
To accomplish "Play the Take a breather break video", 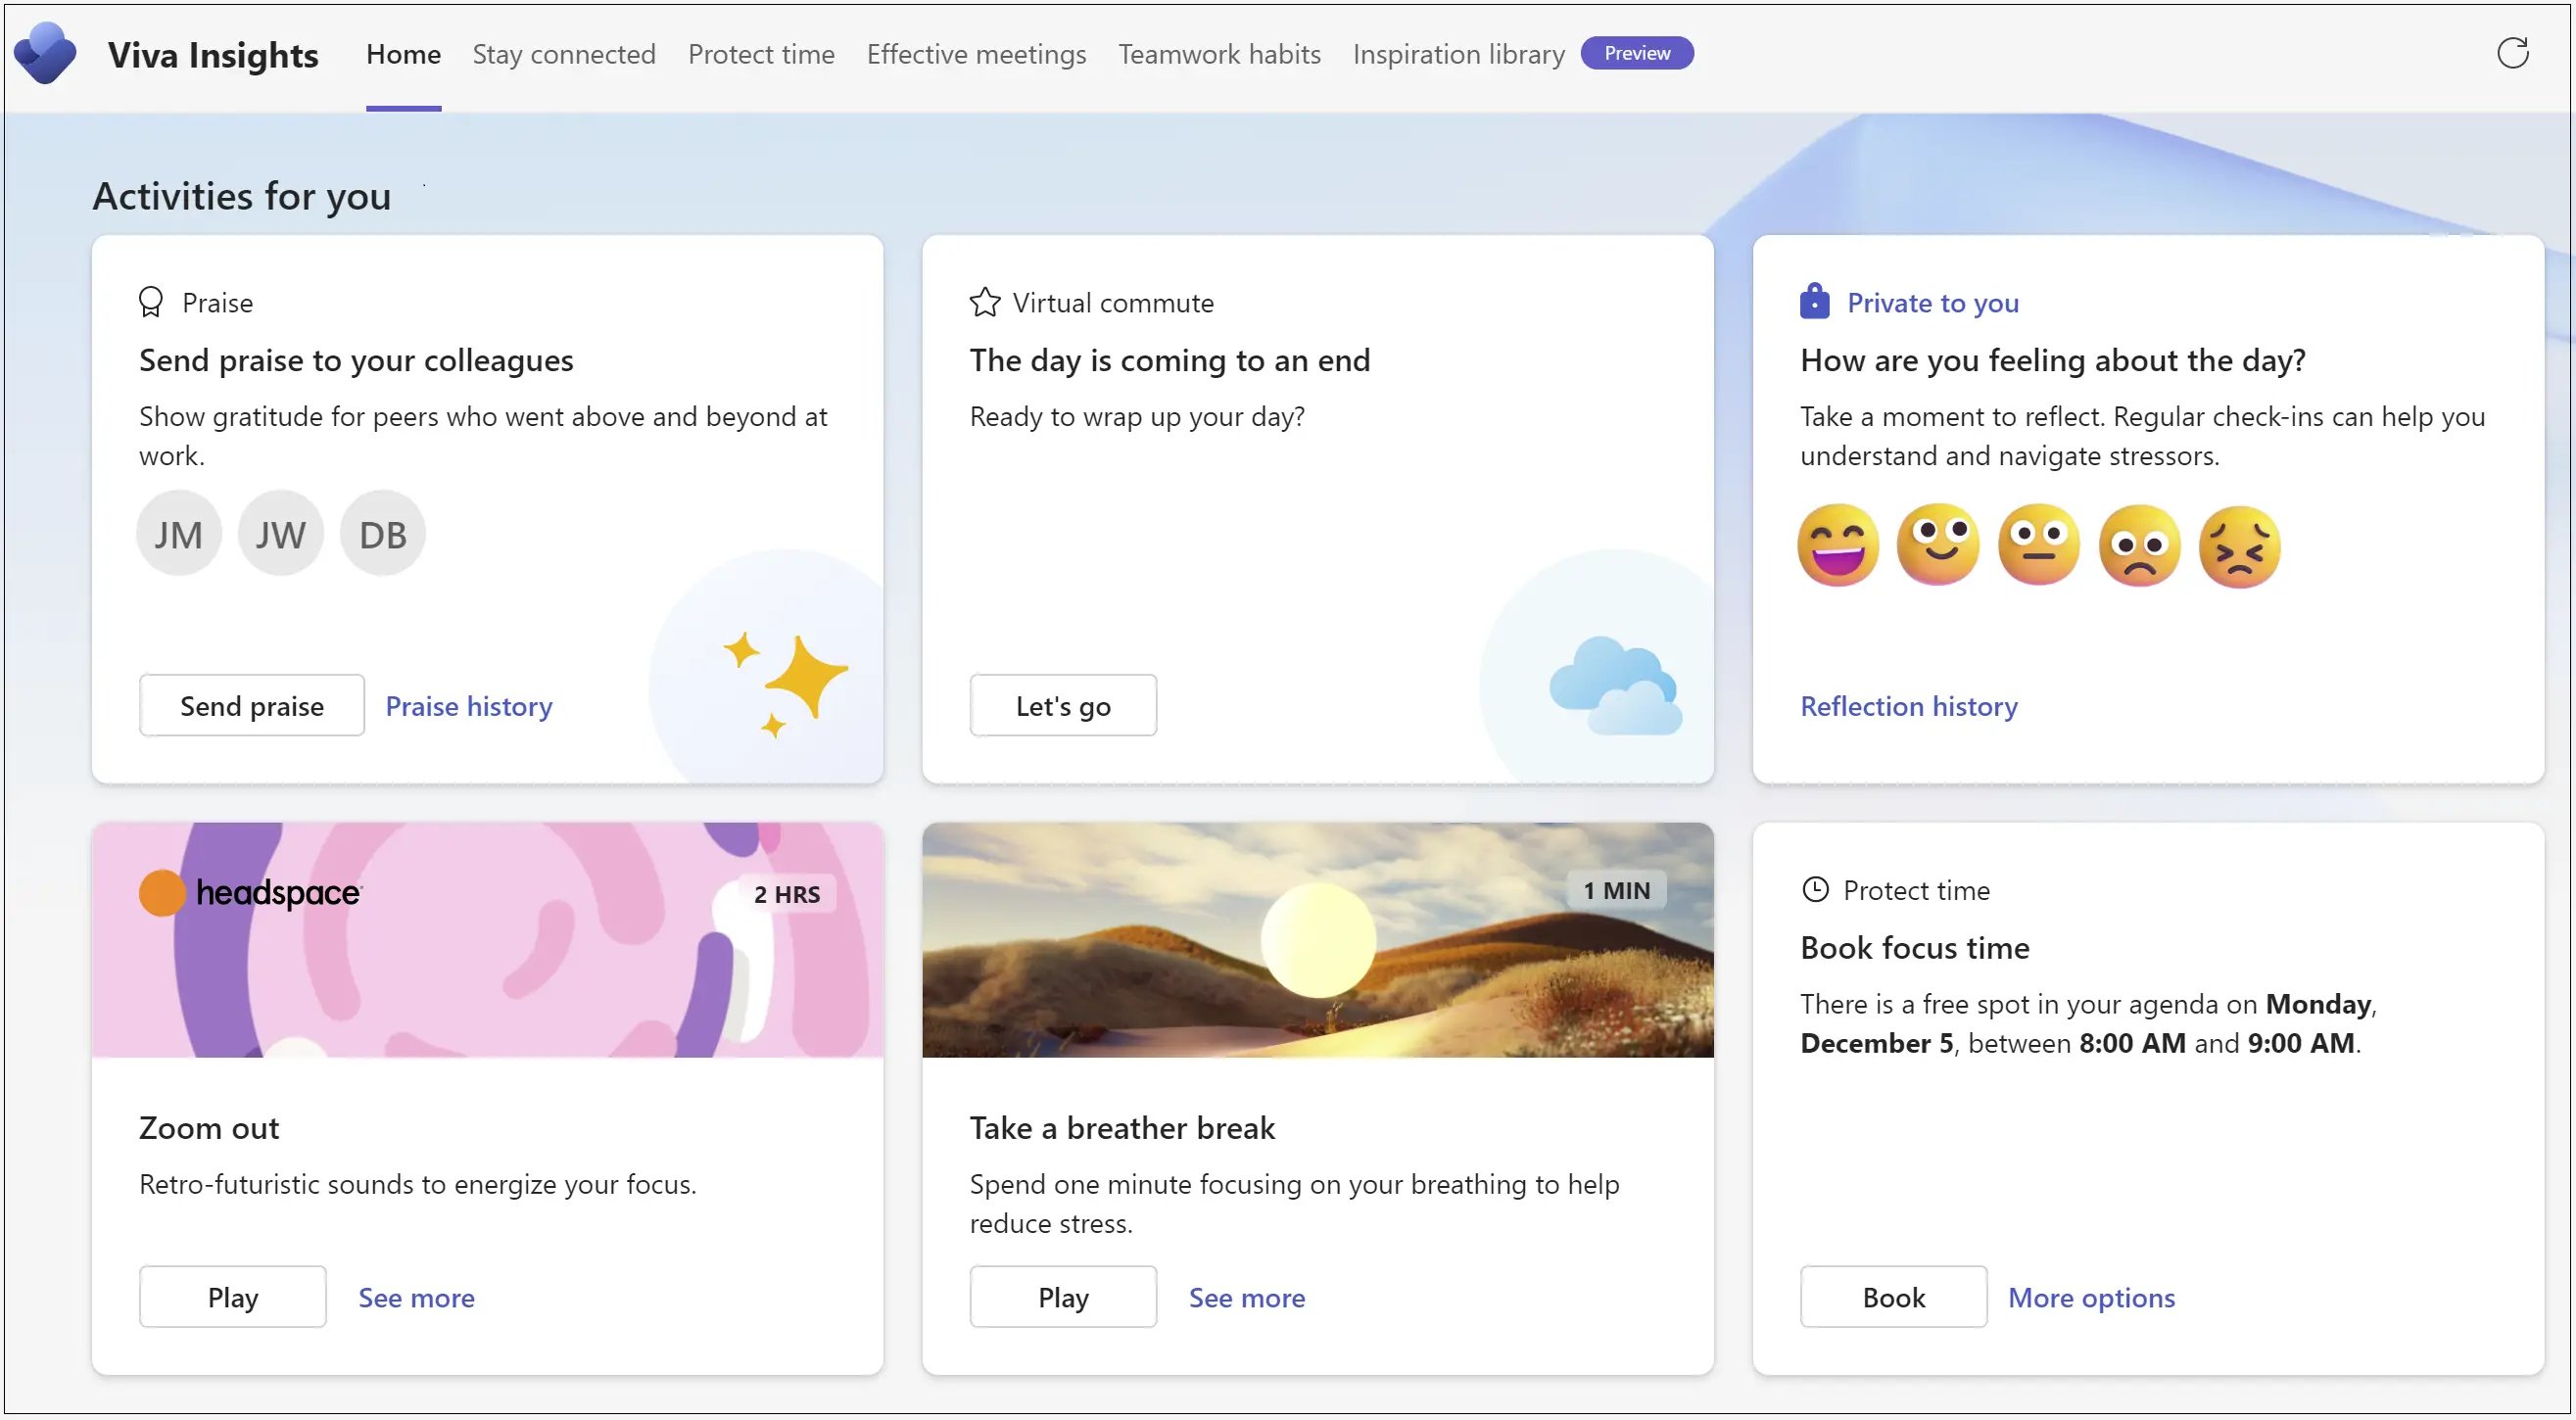I will (x=1063, y=1297).
